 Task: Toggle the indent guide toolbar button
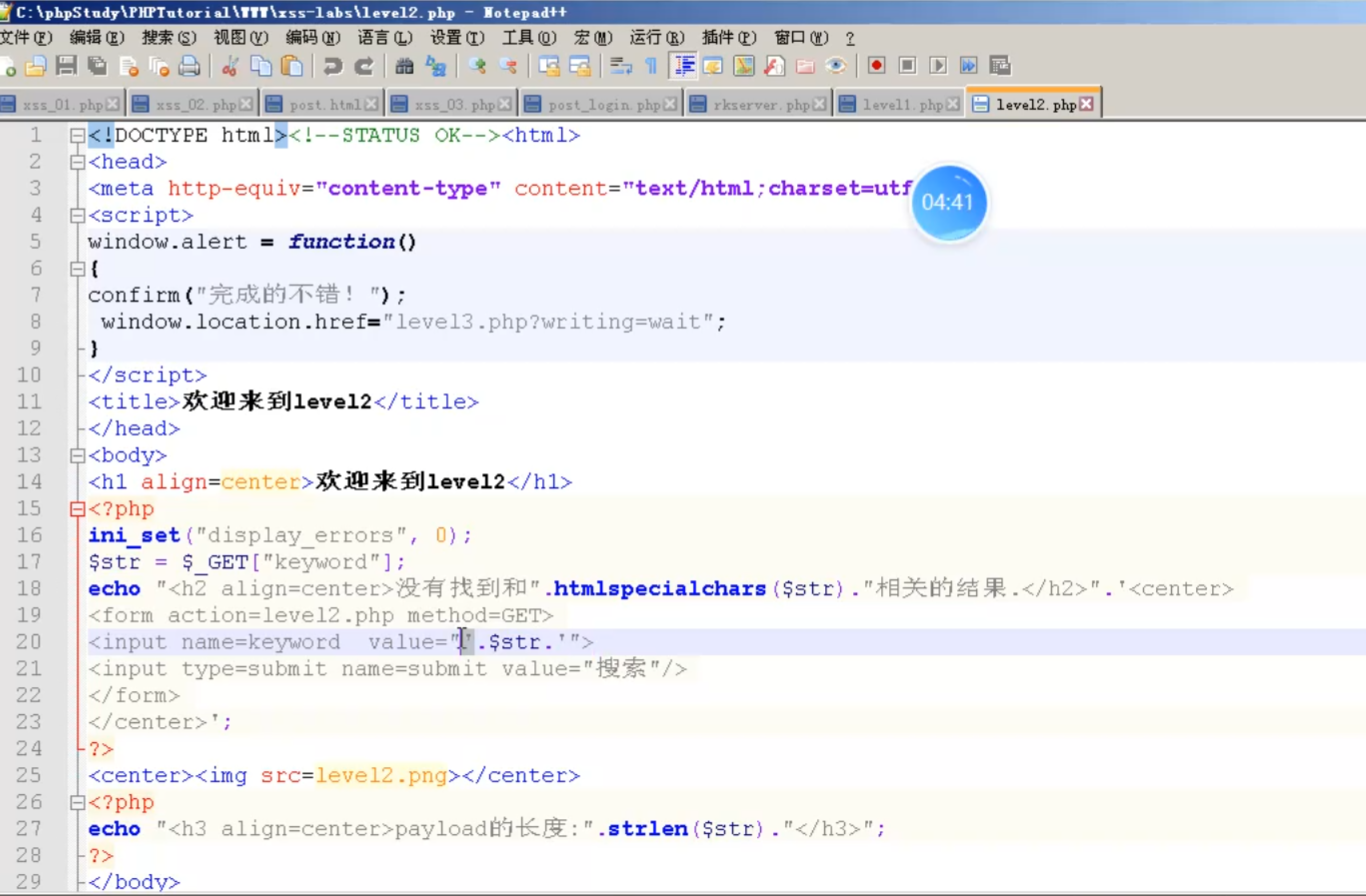coord(684,65)
